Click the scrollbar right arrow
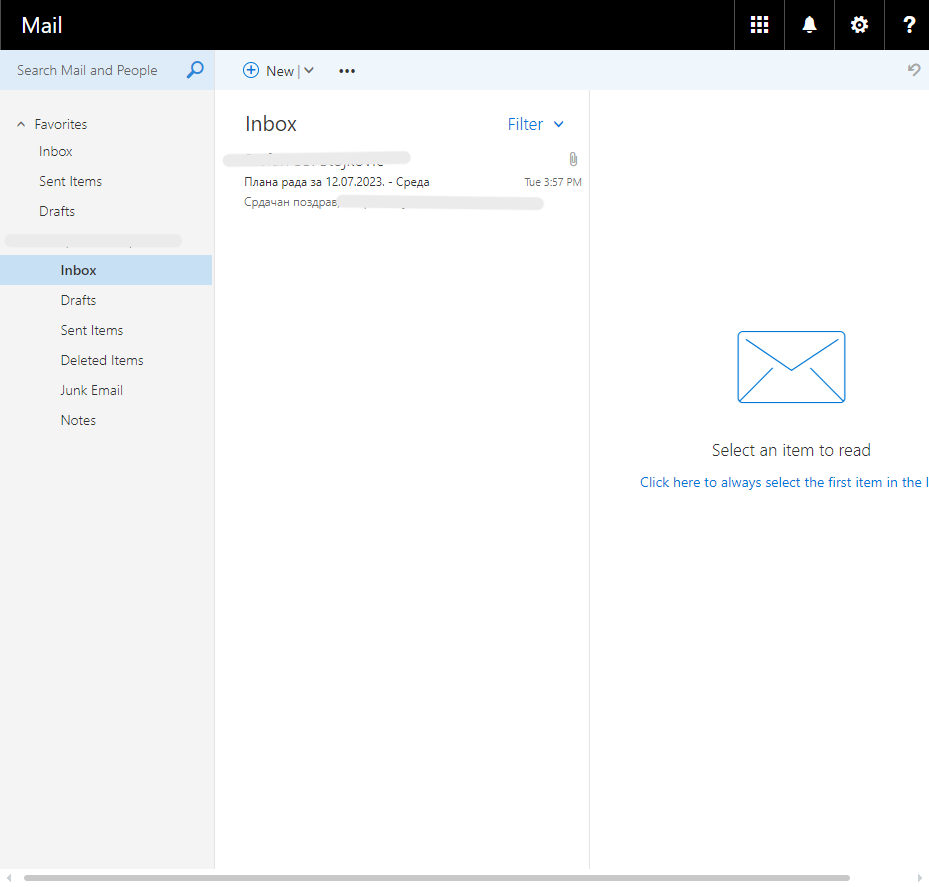This screenshot has width=929, height=887. click(920, 878)
